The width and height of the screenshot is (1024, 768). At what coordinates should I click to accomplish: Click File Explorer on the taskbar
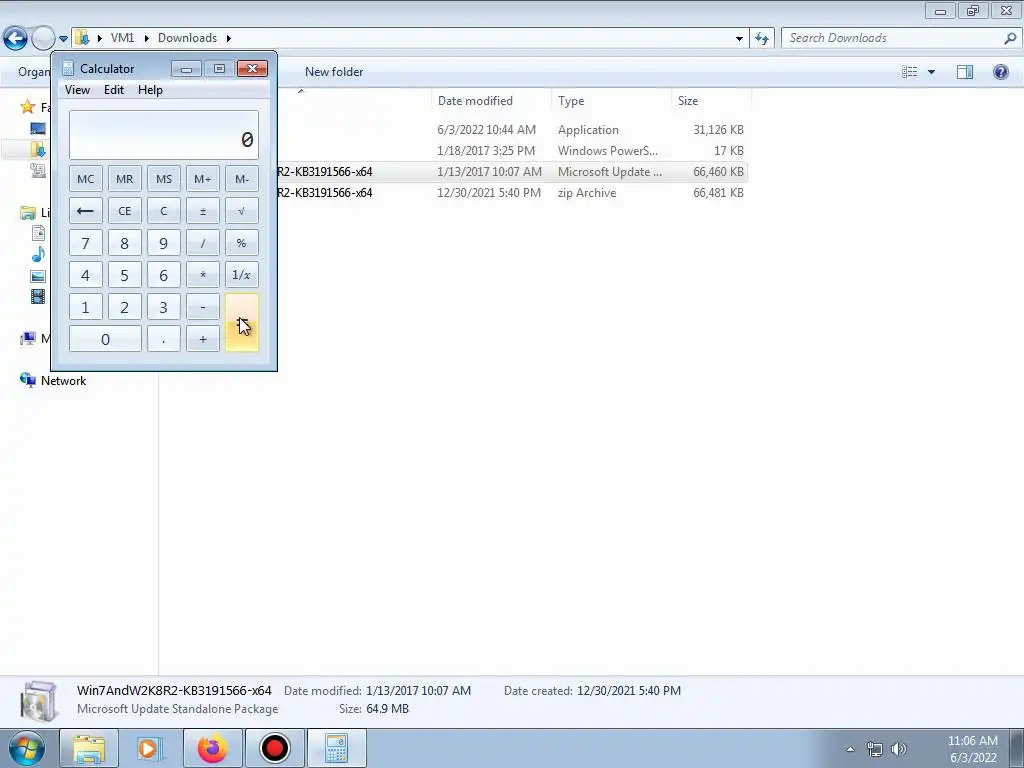89,748
